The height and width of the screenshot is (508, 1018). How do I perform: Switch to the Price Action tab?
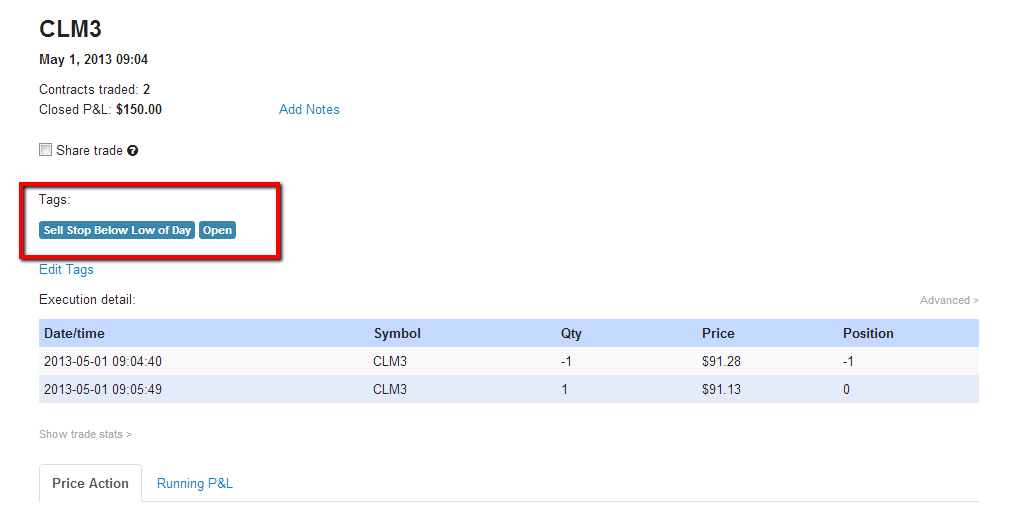pos(90,483)
